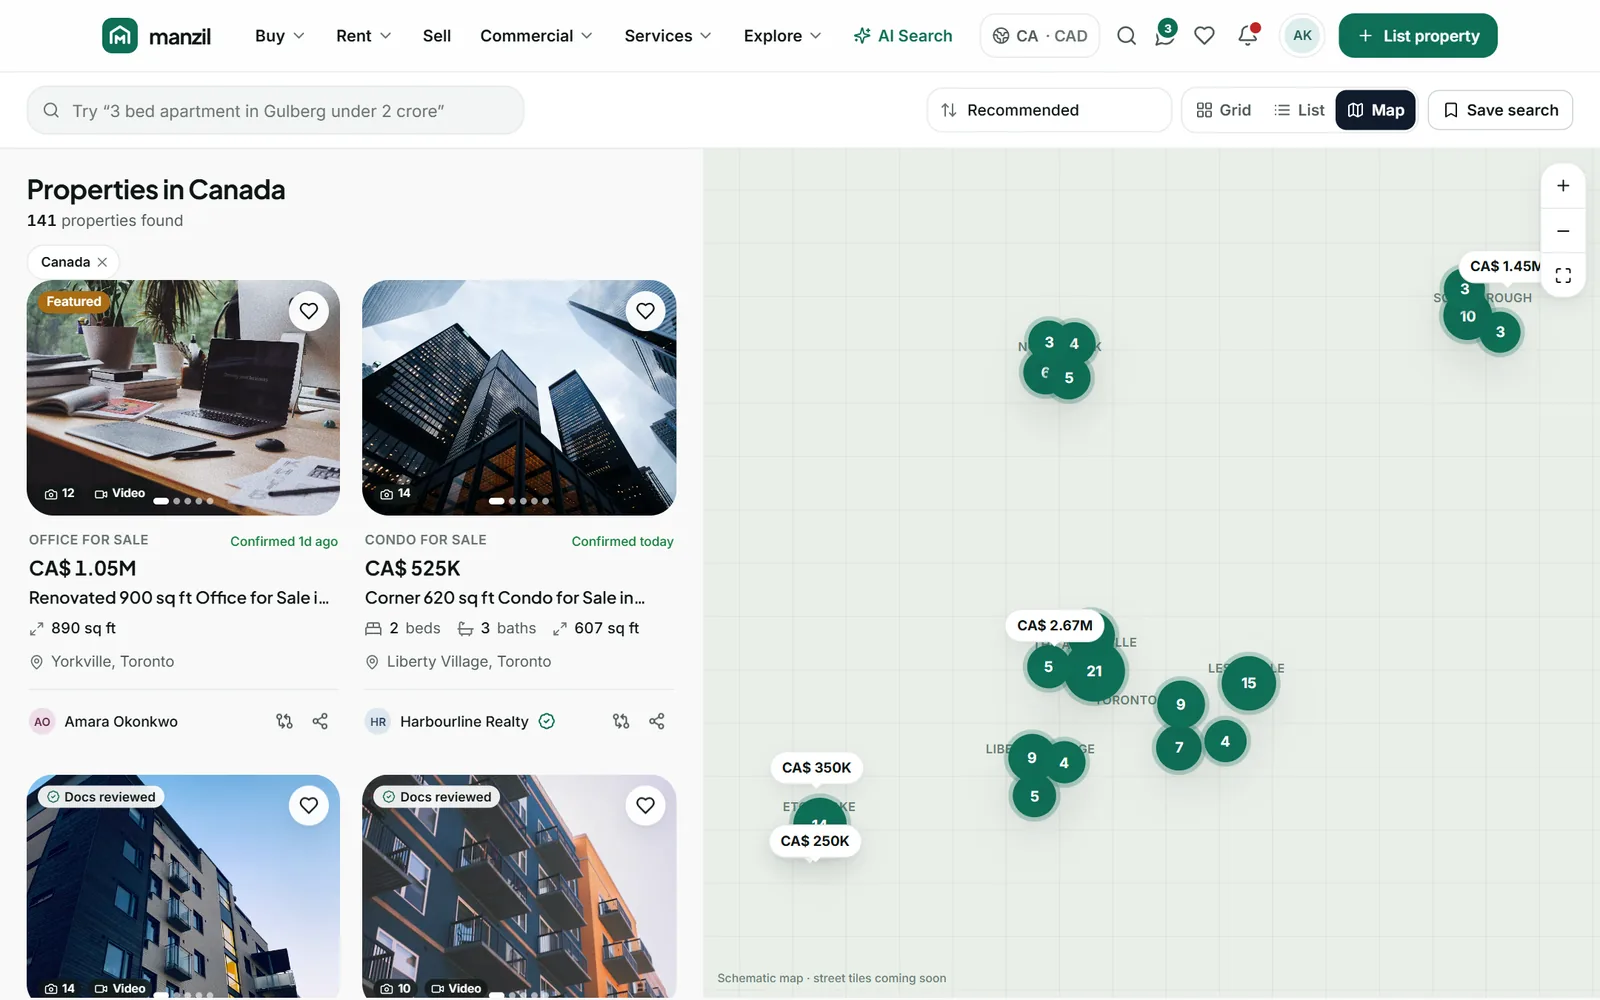
Task: Select the CA$ 350K map price marker
Action: pos(817,768)
